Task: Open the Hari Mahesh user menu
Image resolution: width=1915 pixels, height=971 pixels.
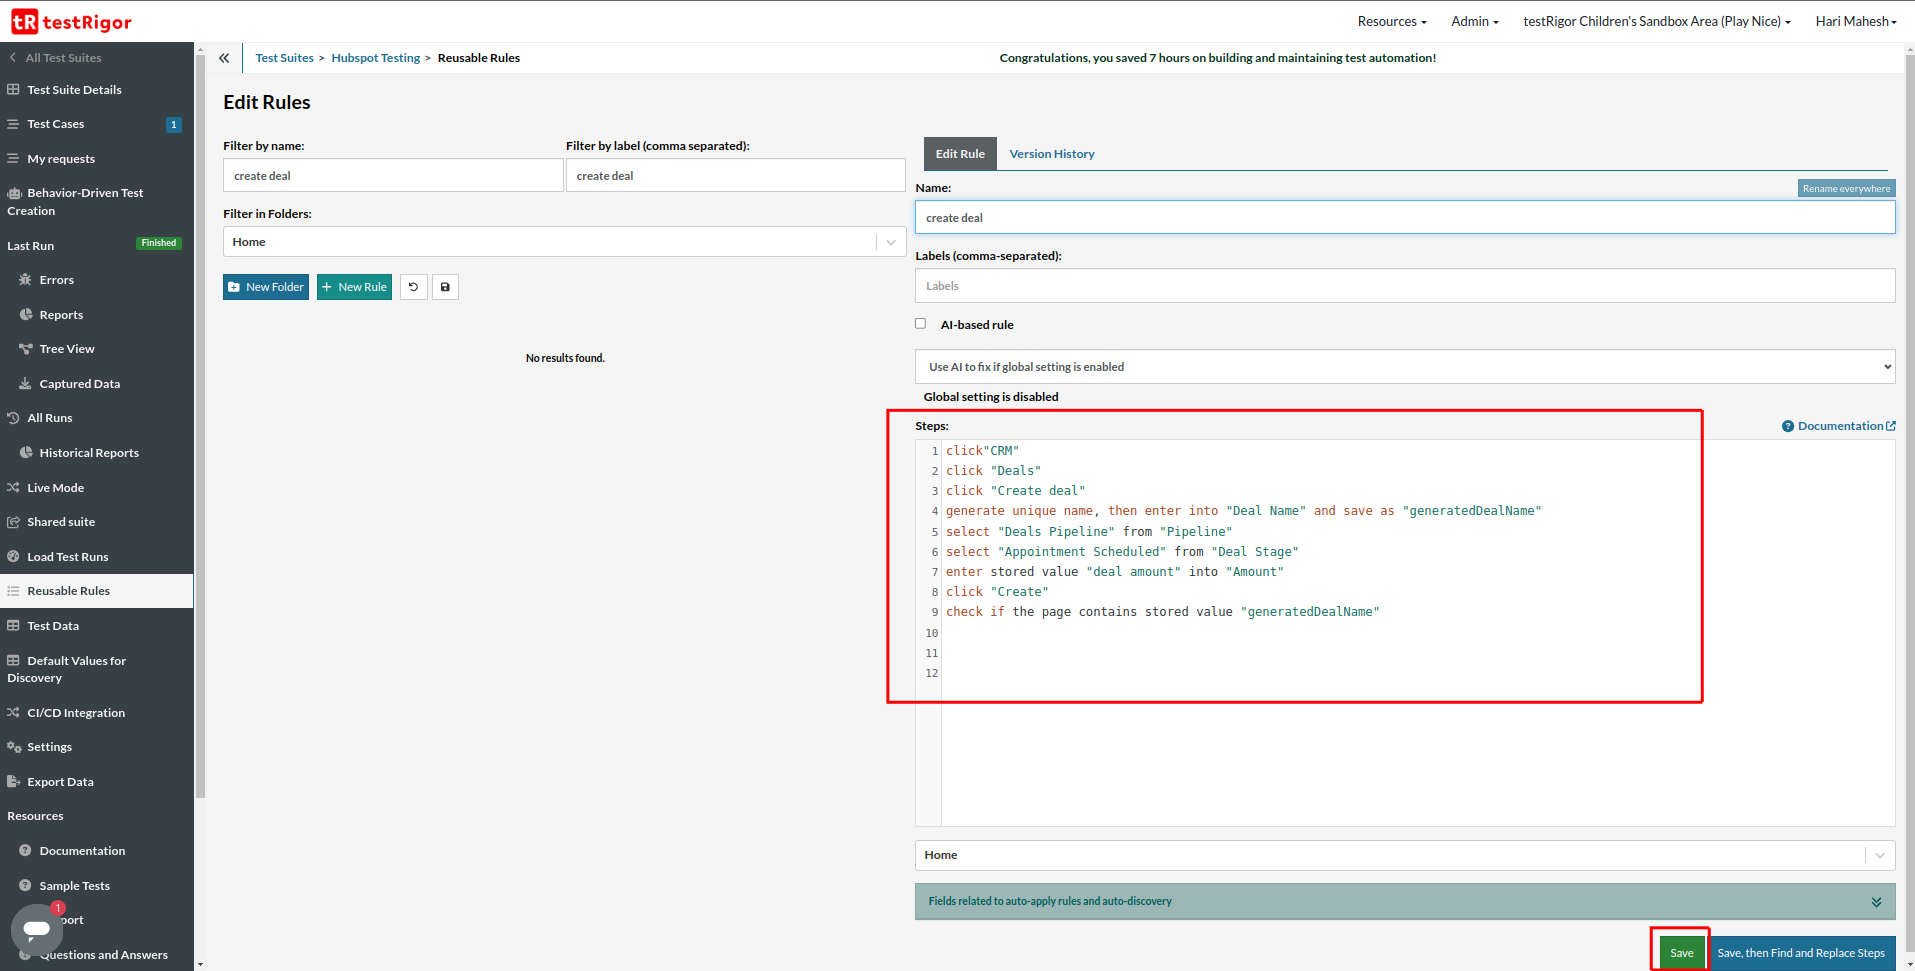Action: tap(1855, 21)
